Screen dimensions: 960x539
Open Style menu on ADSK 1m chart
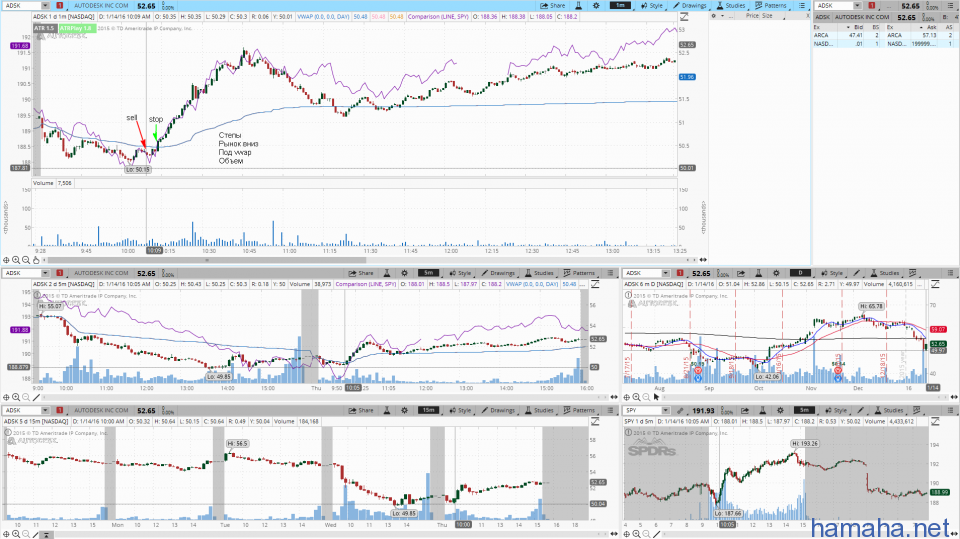(x=652, y=6)
